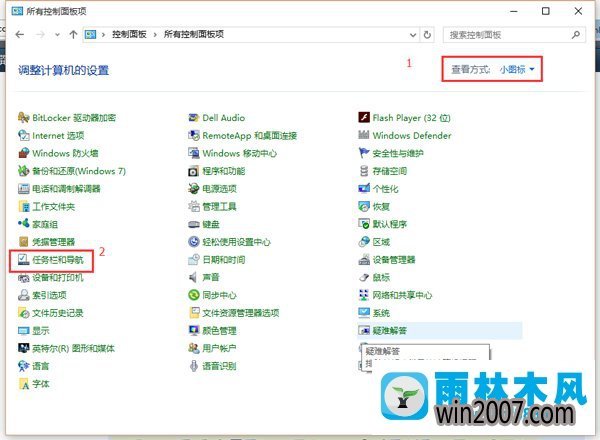600x440 pixels.
Task: Click the search magnifier icon
Action: [x=576, y=35]
